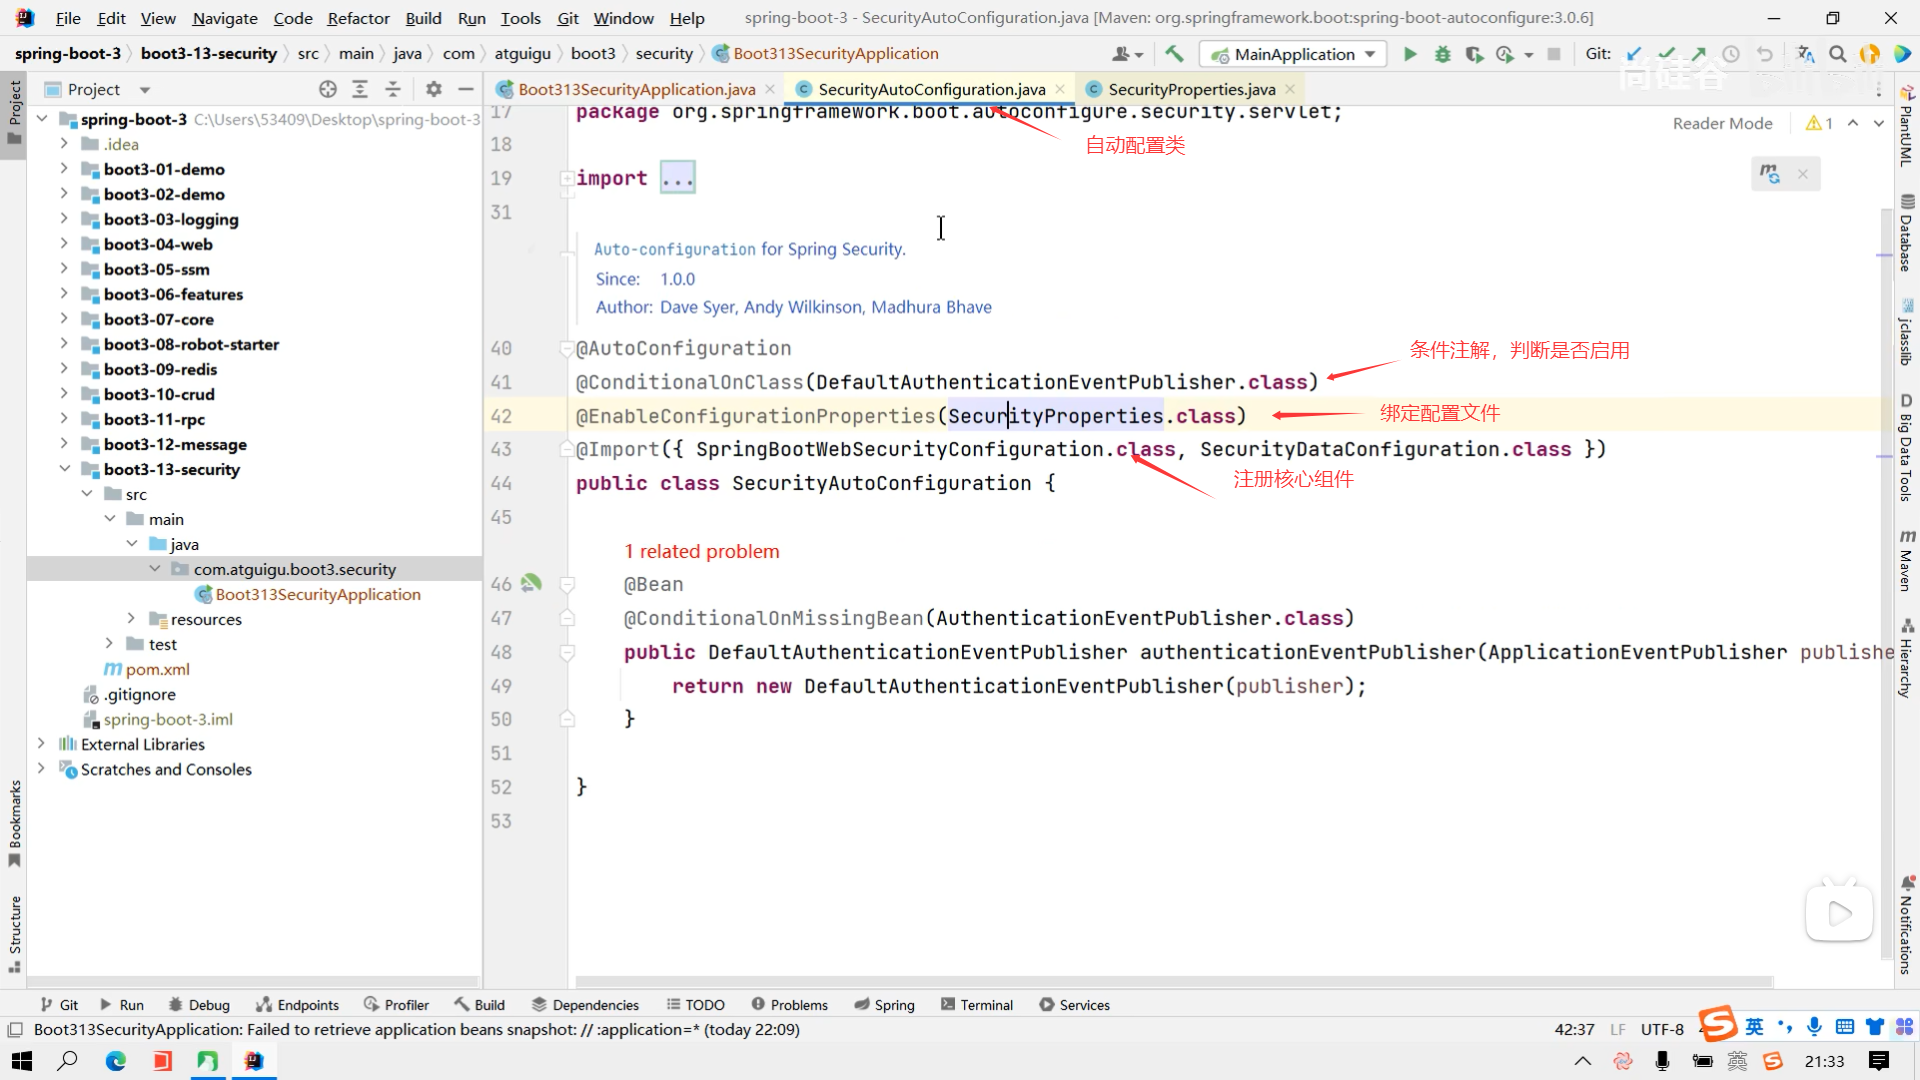Open the Terminal tool window

976,1005
